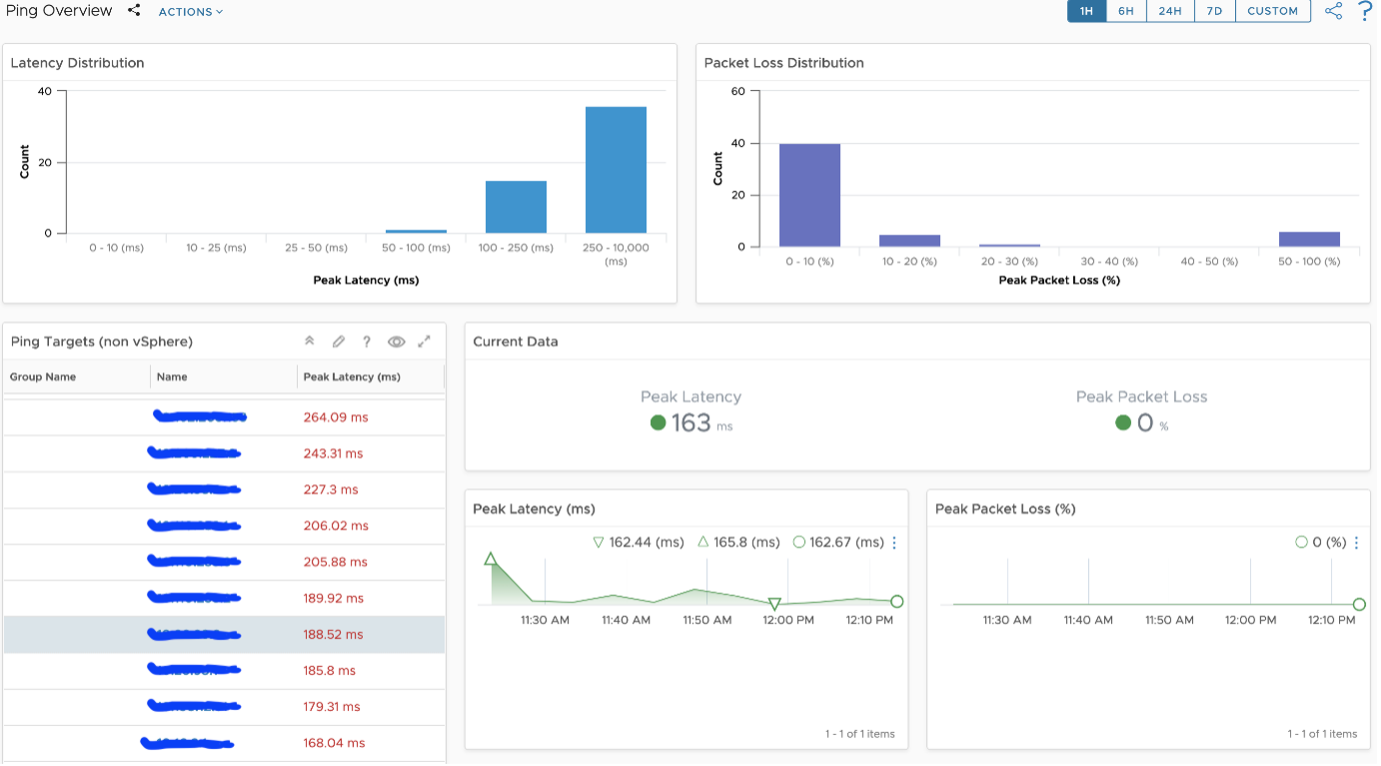Open the CUSTOM time range picker

pyautogui.click(x=1272, y=11)
